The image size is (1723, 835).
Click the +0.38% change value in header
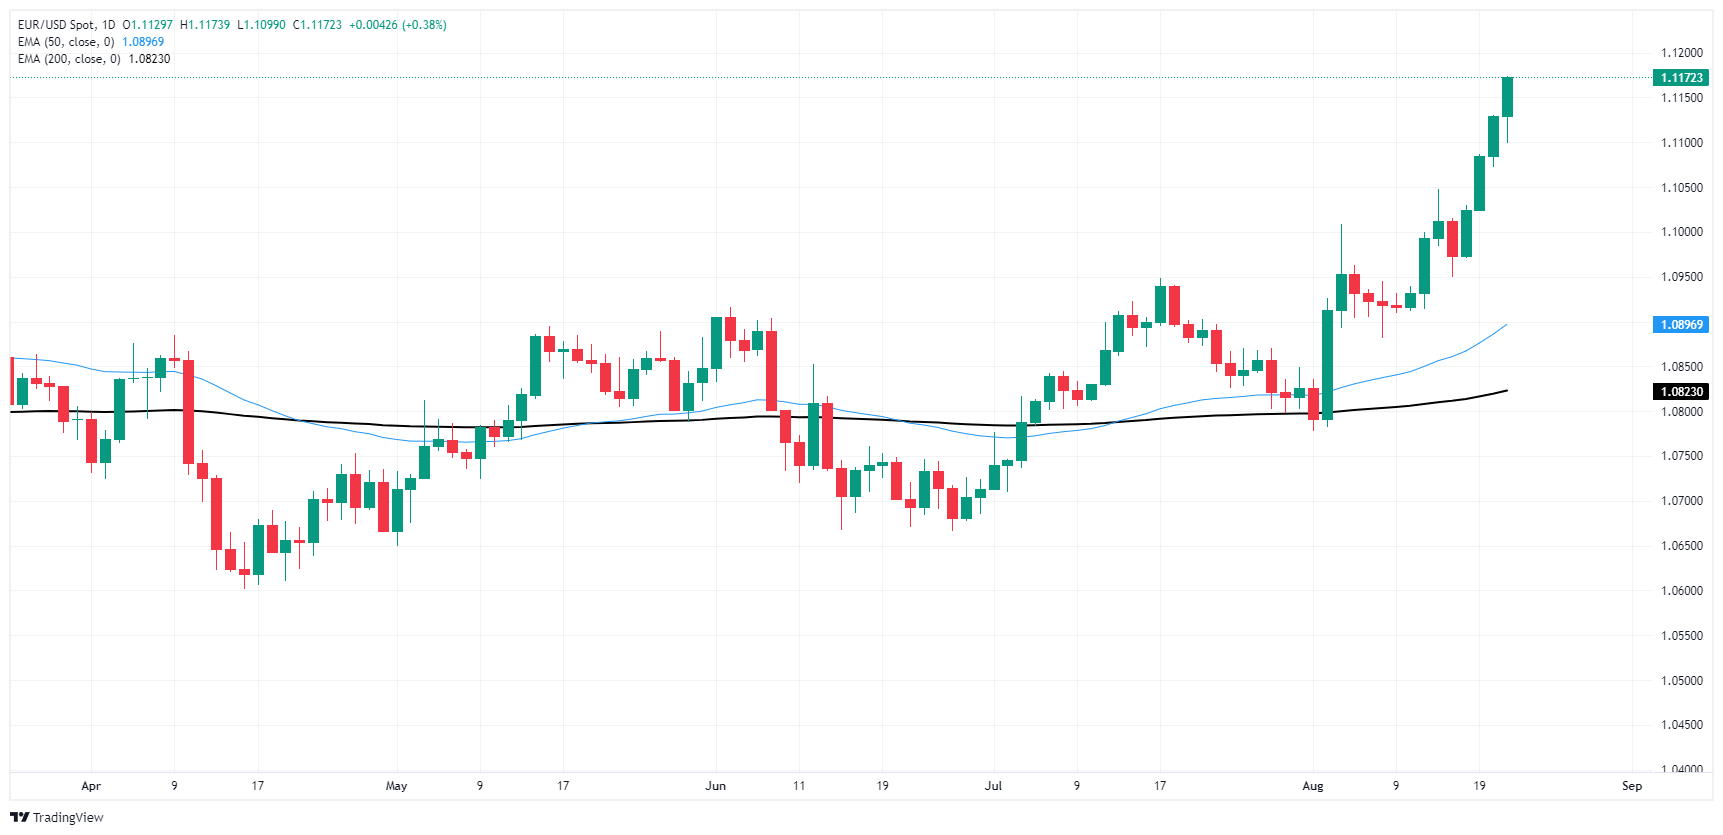pyautogui.click(x=424, y=25)
